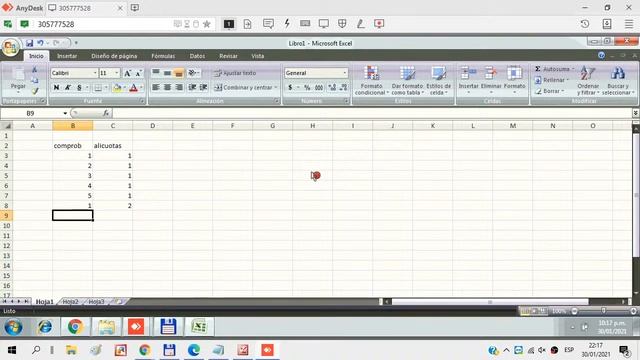Select column B header
640x360 pixels.
[x=73, y=126]
